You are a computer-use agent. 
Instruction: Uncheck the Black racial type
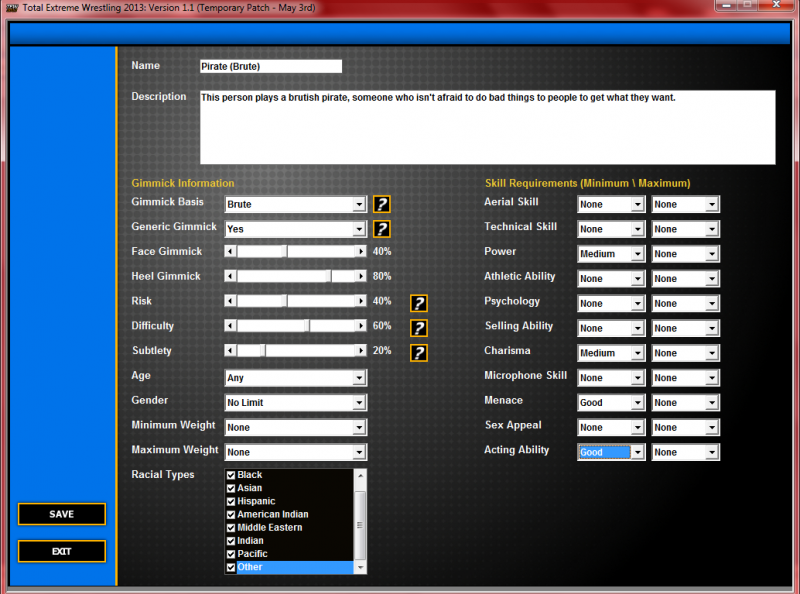(231, 475)
